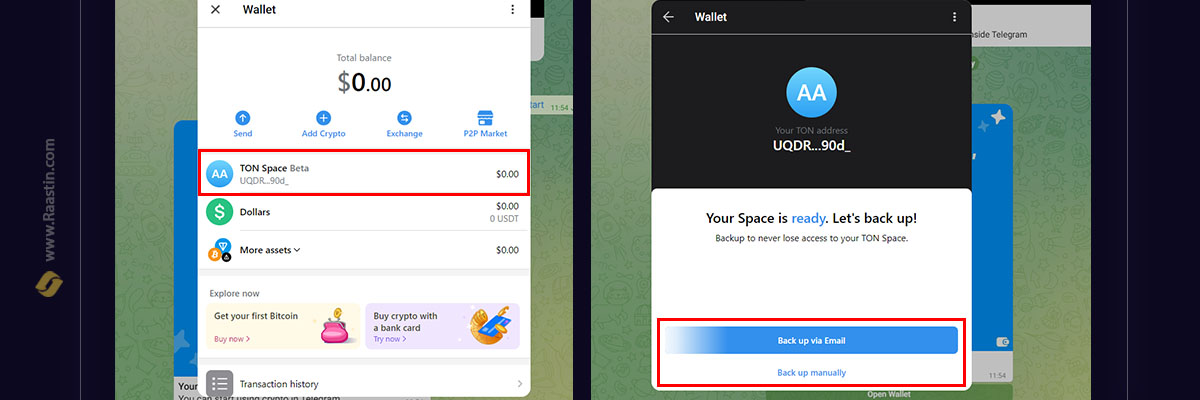Open the TON Space Beta row
This screenshot has width=1200, height=400.
364,173
